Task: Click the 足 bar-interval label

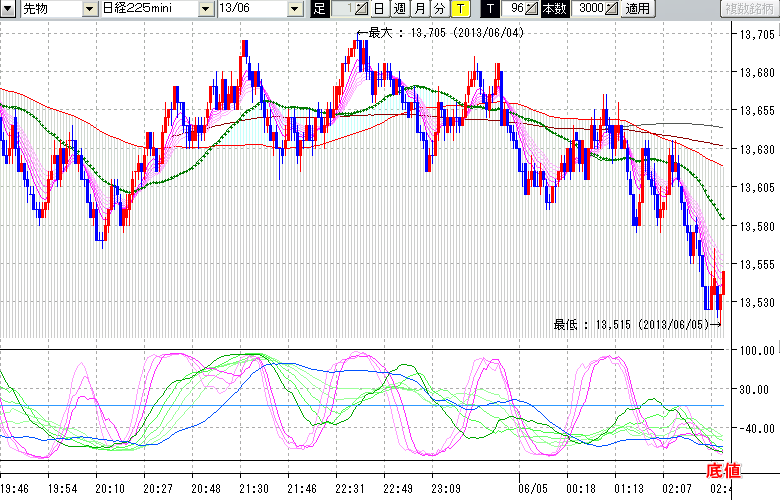Action: pos(319,9)
